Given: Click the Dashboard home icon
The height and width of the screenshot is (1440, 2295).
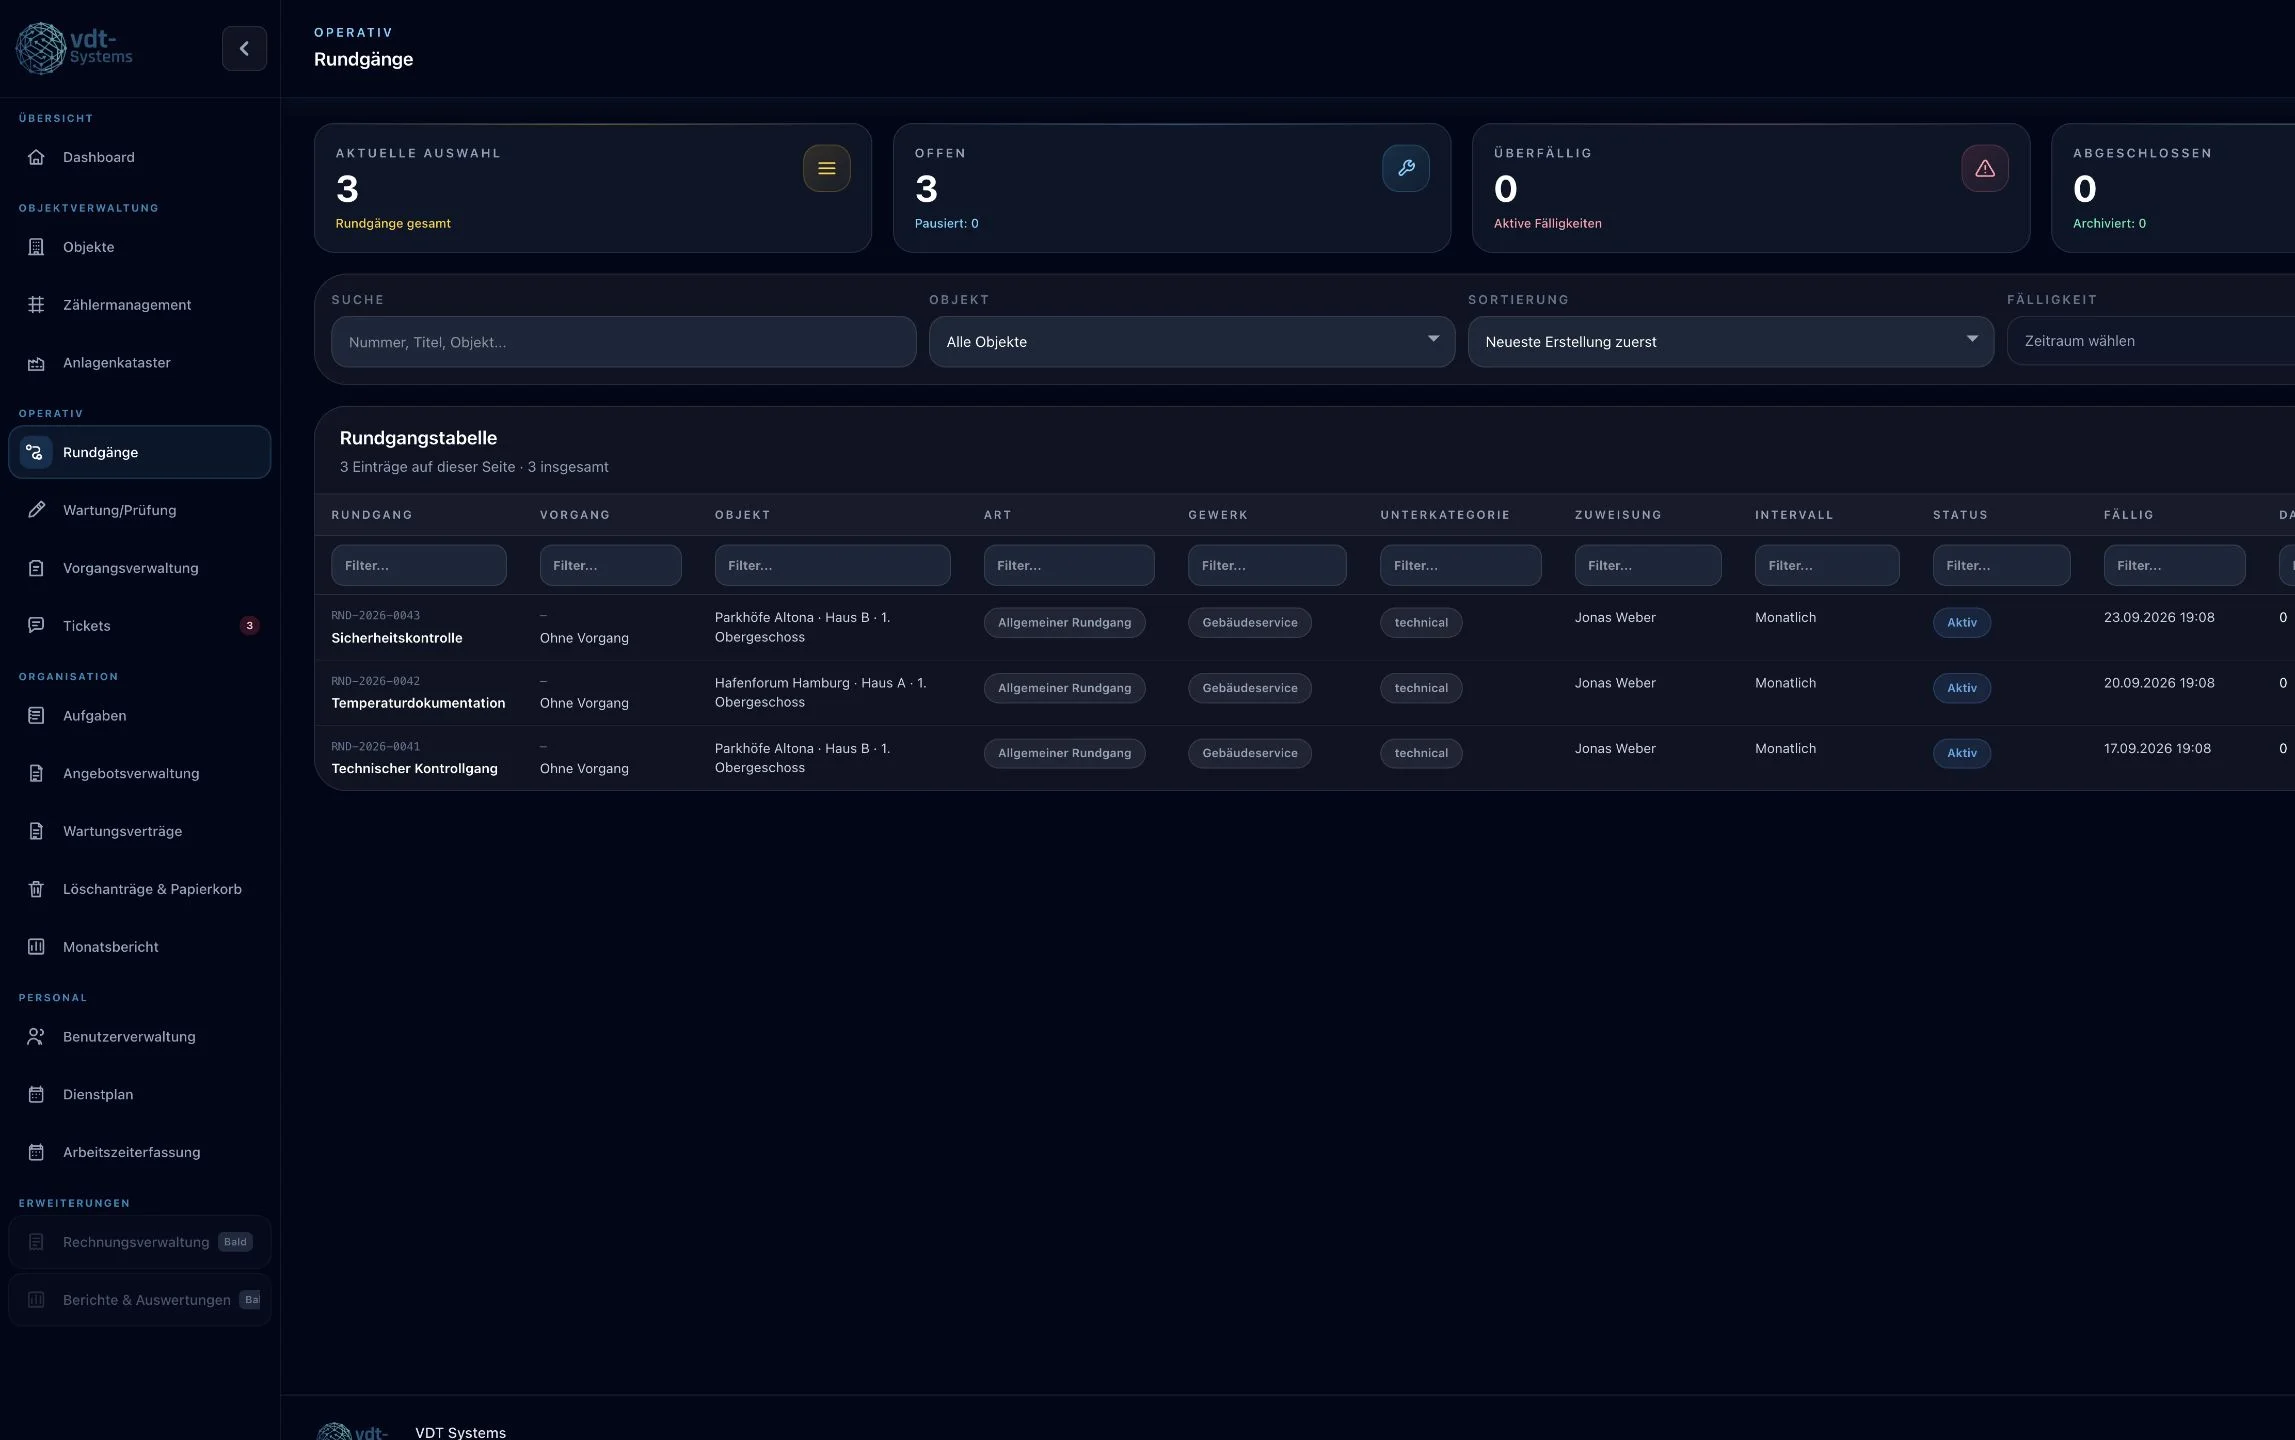Looking at the screenshot, I should click(36, 157).
